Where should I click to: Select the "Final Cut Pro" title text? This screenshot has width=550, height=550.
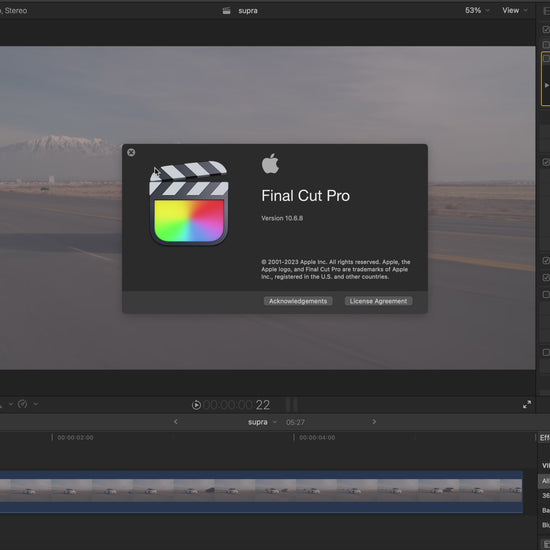point(306,196)
